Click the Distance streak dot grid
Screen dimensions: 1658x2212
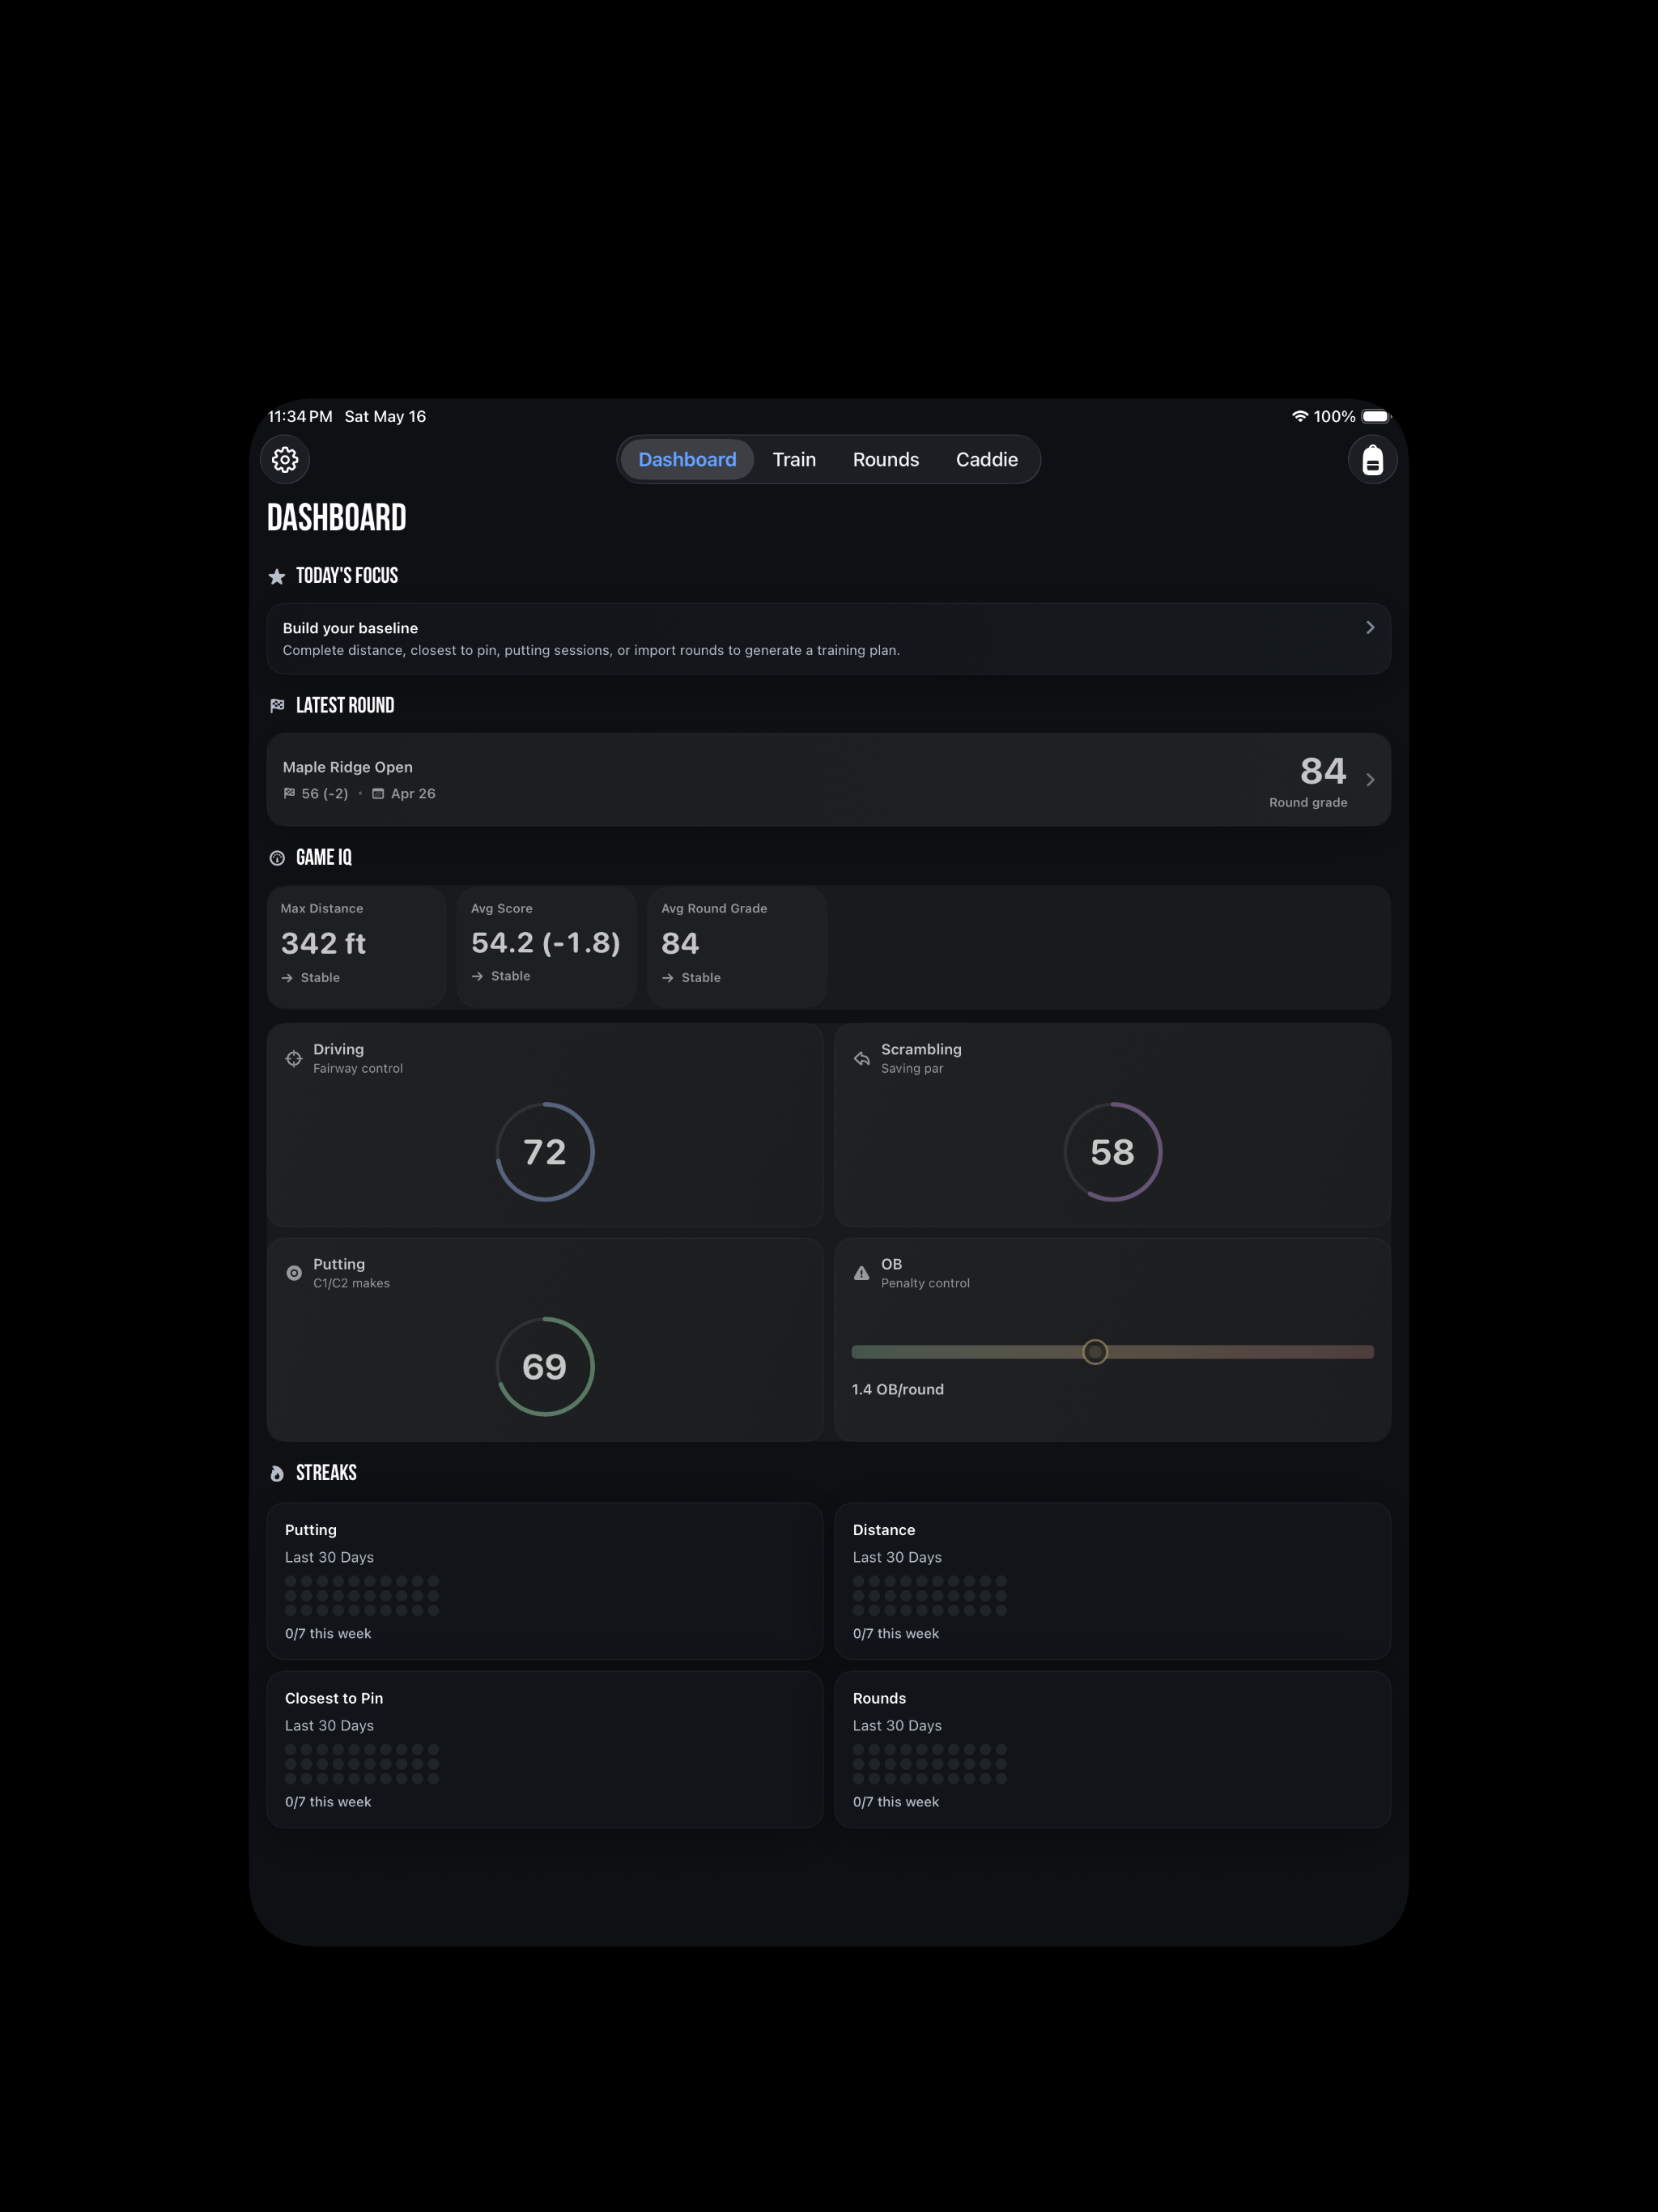pyautogui.click(x=930, y=1596)
